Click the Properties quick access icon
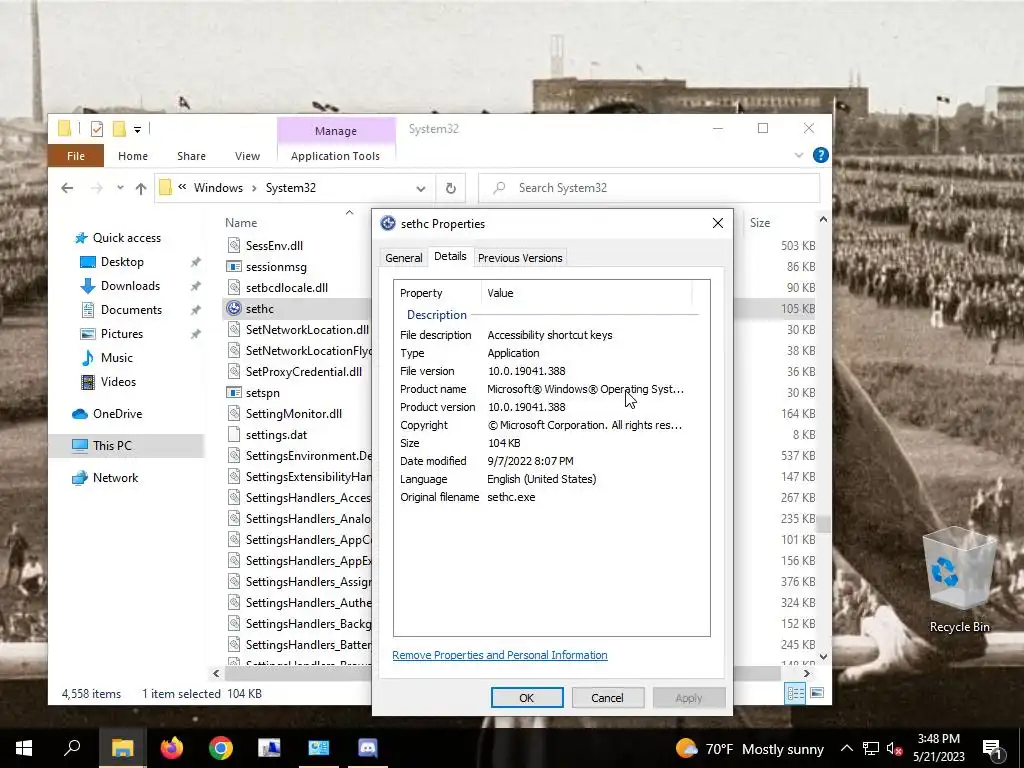 pyautogui.click(x=97, y=129)
